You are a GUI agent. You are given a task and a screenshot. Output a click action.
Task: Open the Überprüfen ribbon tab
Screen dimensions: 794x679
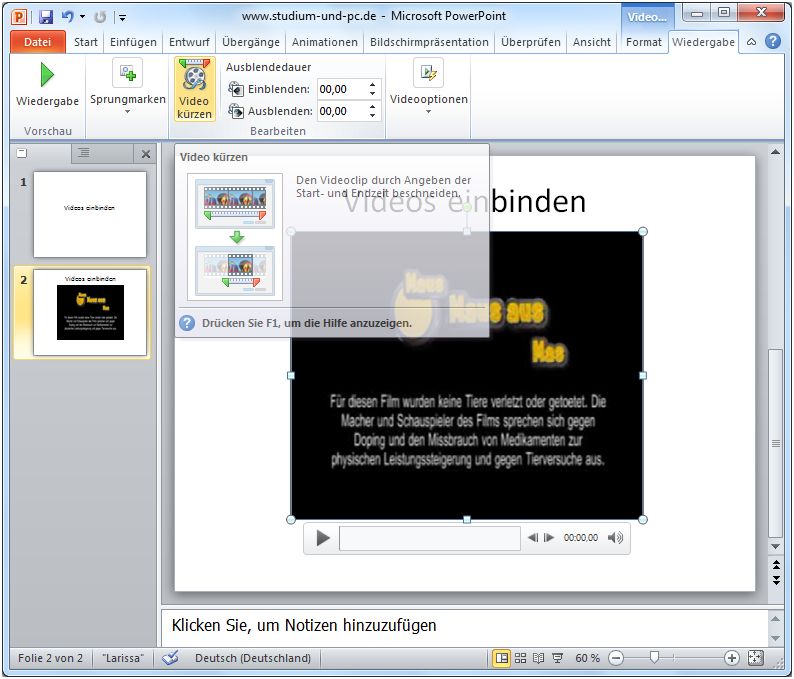click(x=531, y=42)
